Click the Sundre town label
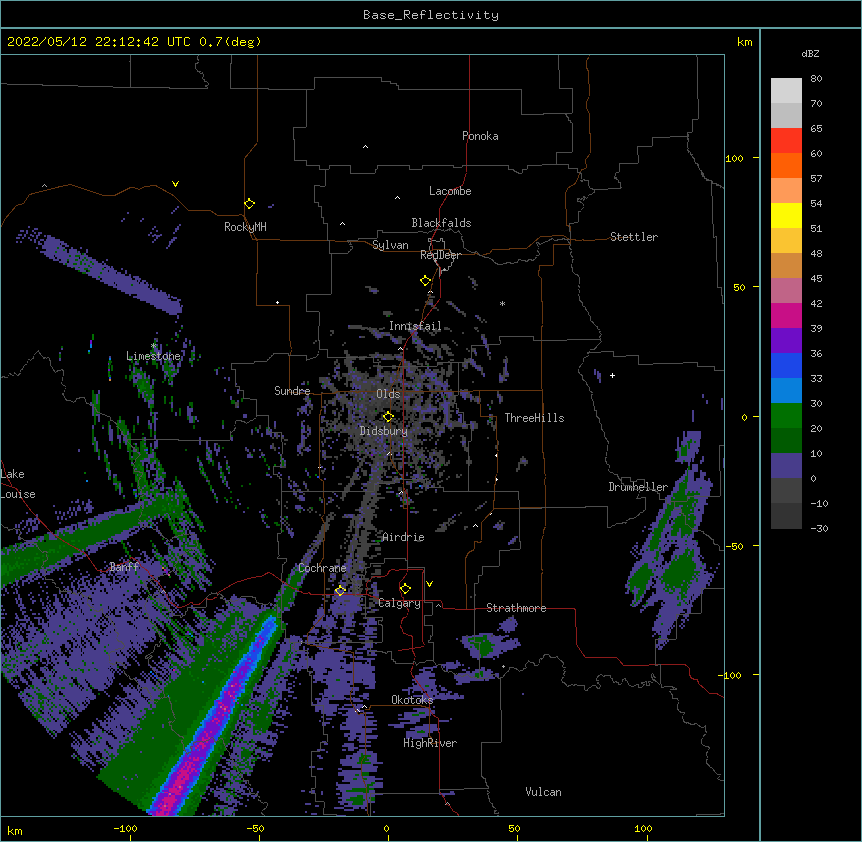862x842 pixels. 292,391
